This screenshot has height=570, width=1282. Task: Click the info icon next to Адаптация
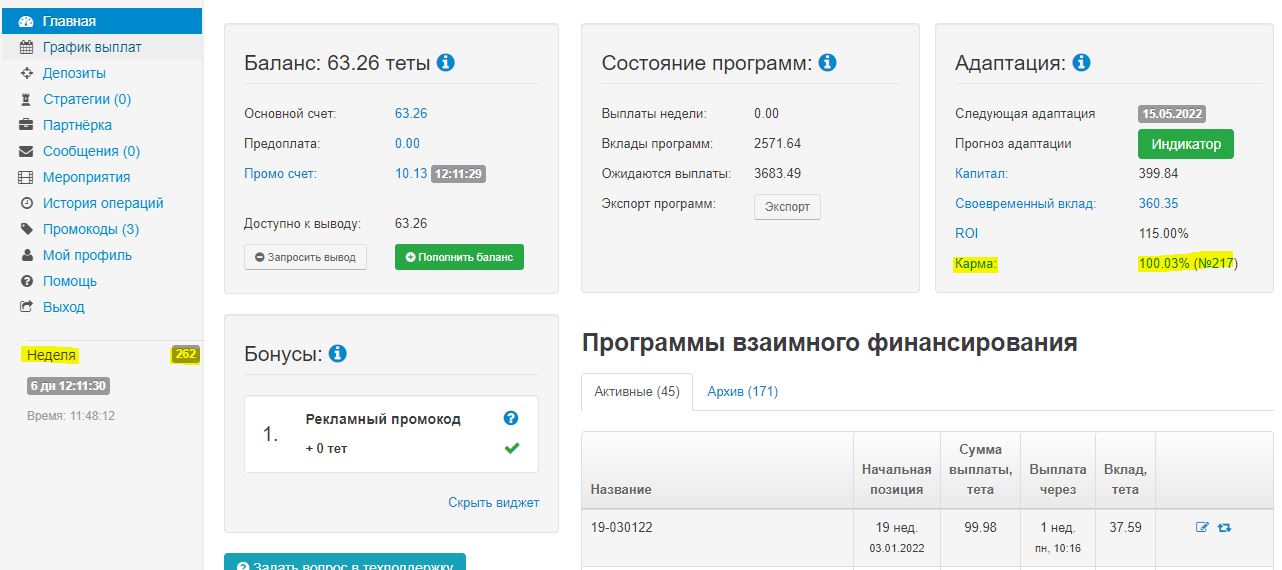(x=1081, y=63)
